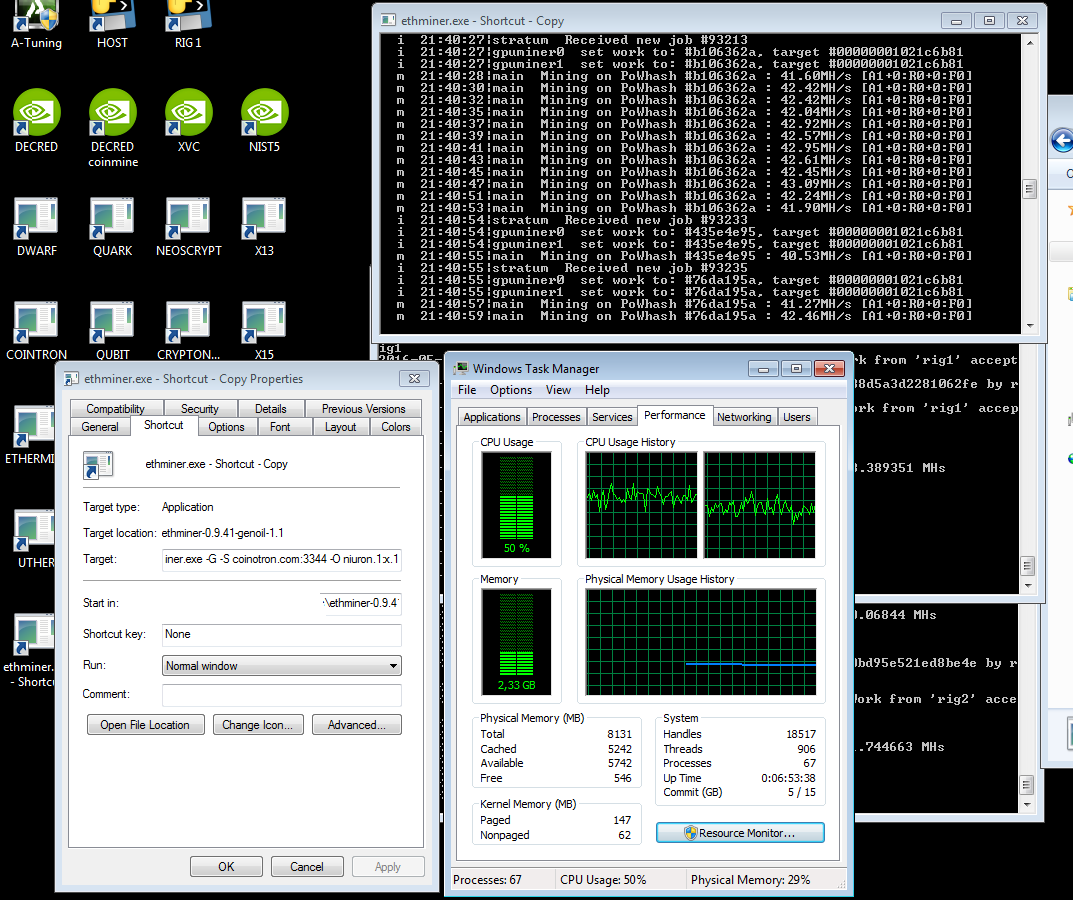Click the browser back arrow button
The height and width of the screenshot is (900, 1073).
click(x=1061, y=141)
